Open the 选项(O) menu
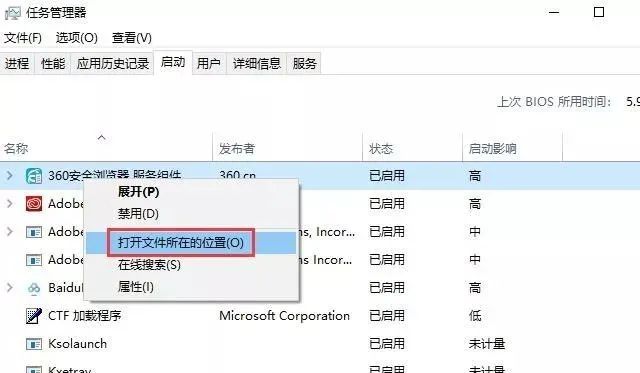 point(77,38)
